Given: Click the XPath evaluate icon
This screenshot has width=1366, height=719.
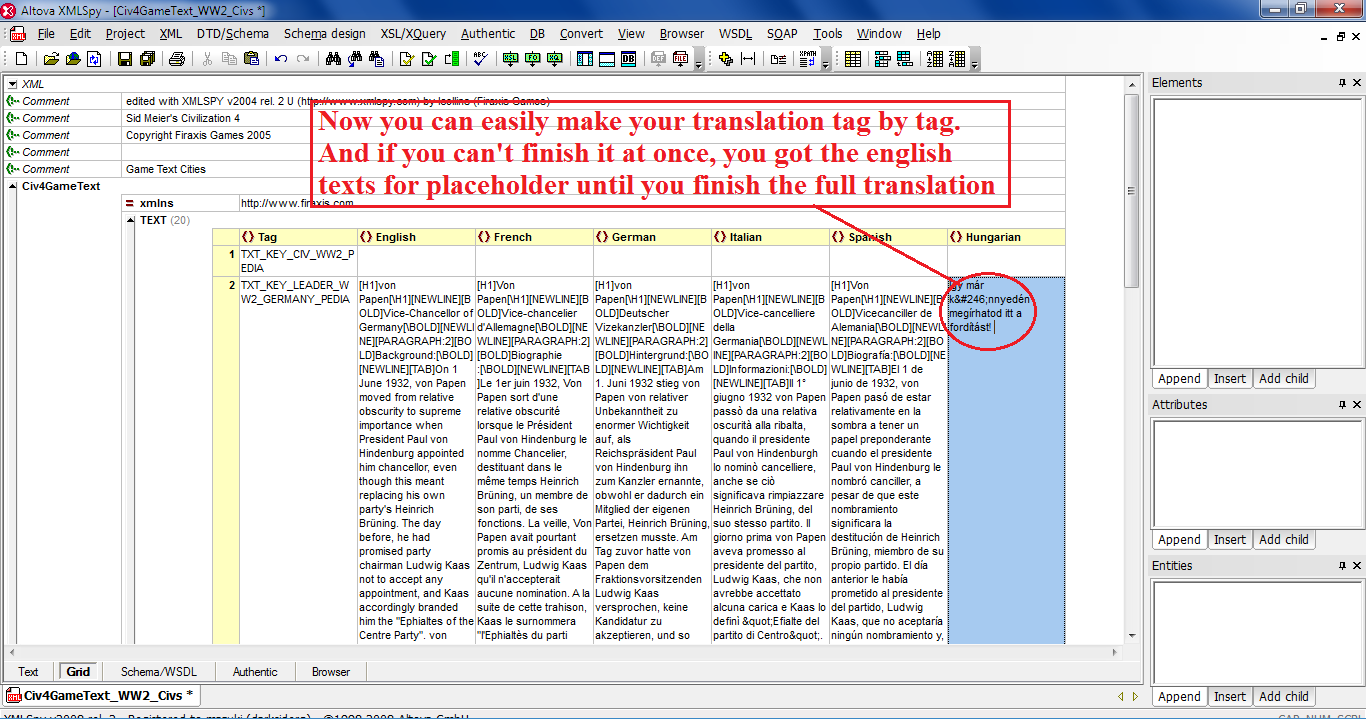Looking at the screenshot, I should [x=808, y=59].
